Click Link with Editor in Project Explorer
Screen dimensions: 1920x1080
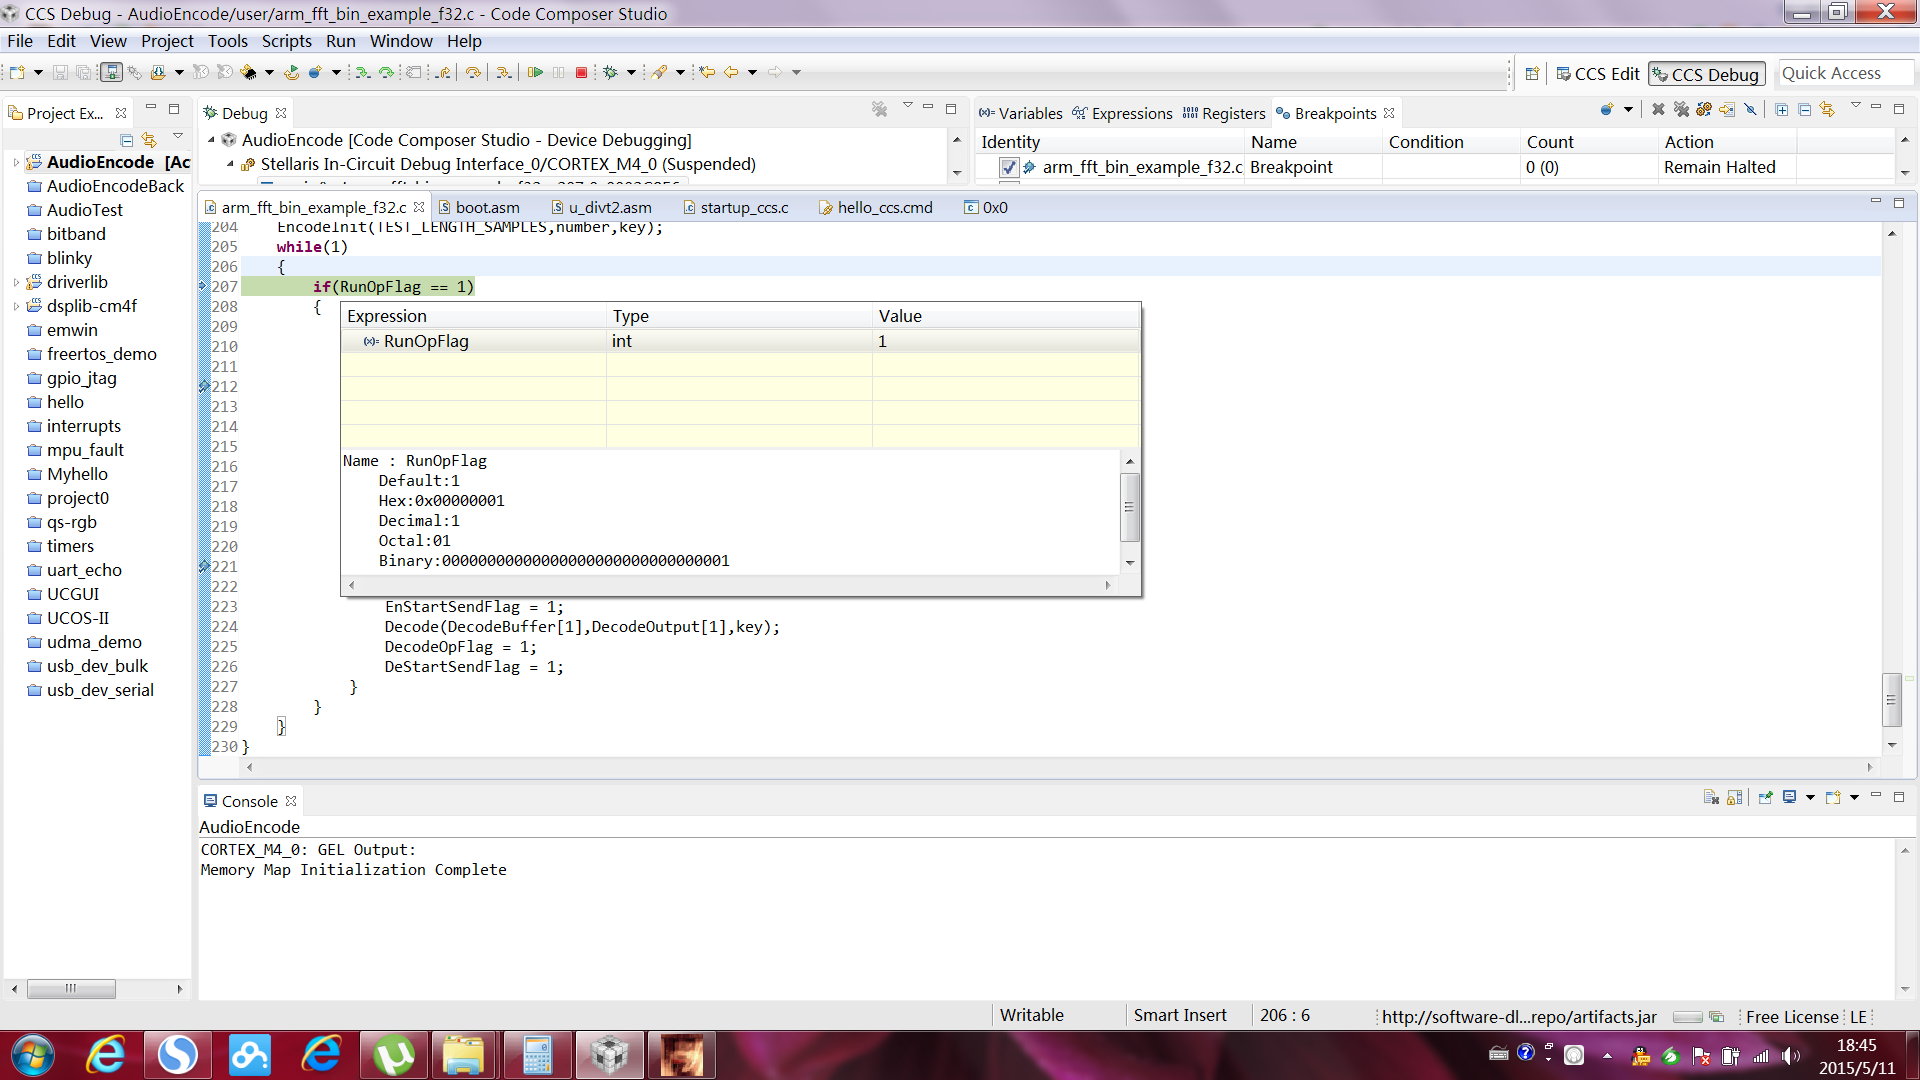(x=149, y=140)
